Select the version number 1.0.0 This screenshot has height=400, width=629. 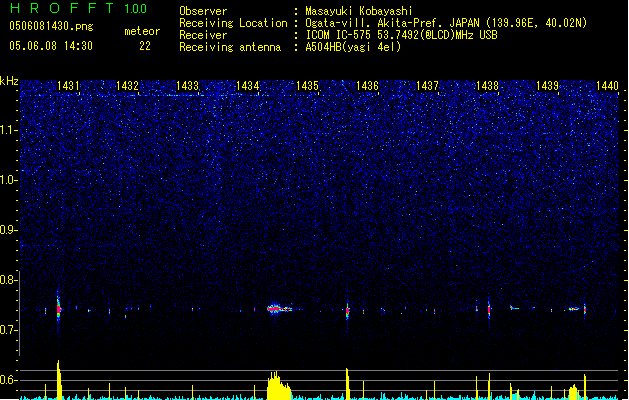click(x=136, y=9)
